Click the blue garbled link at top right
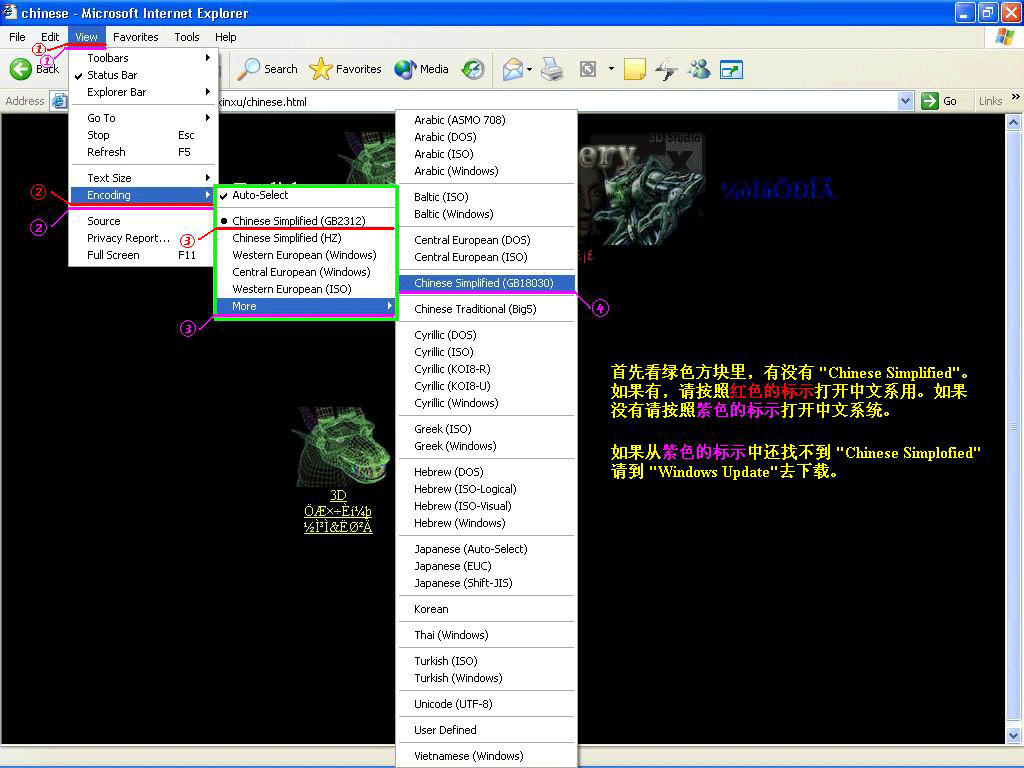The image size is (1024, 768). [x=778, y=189]
